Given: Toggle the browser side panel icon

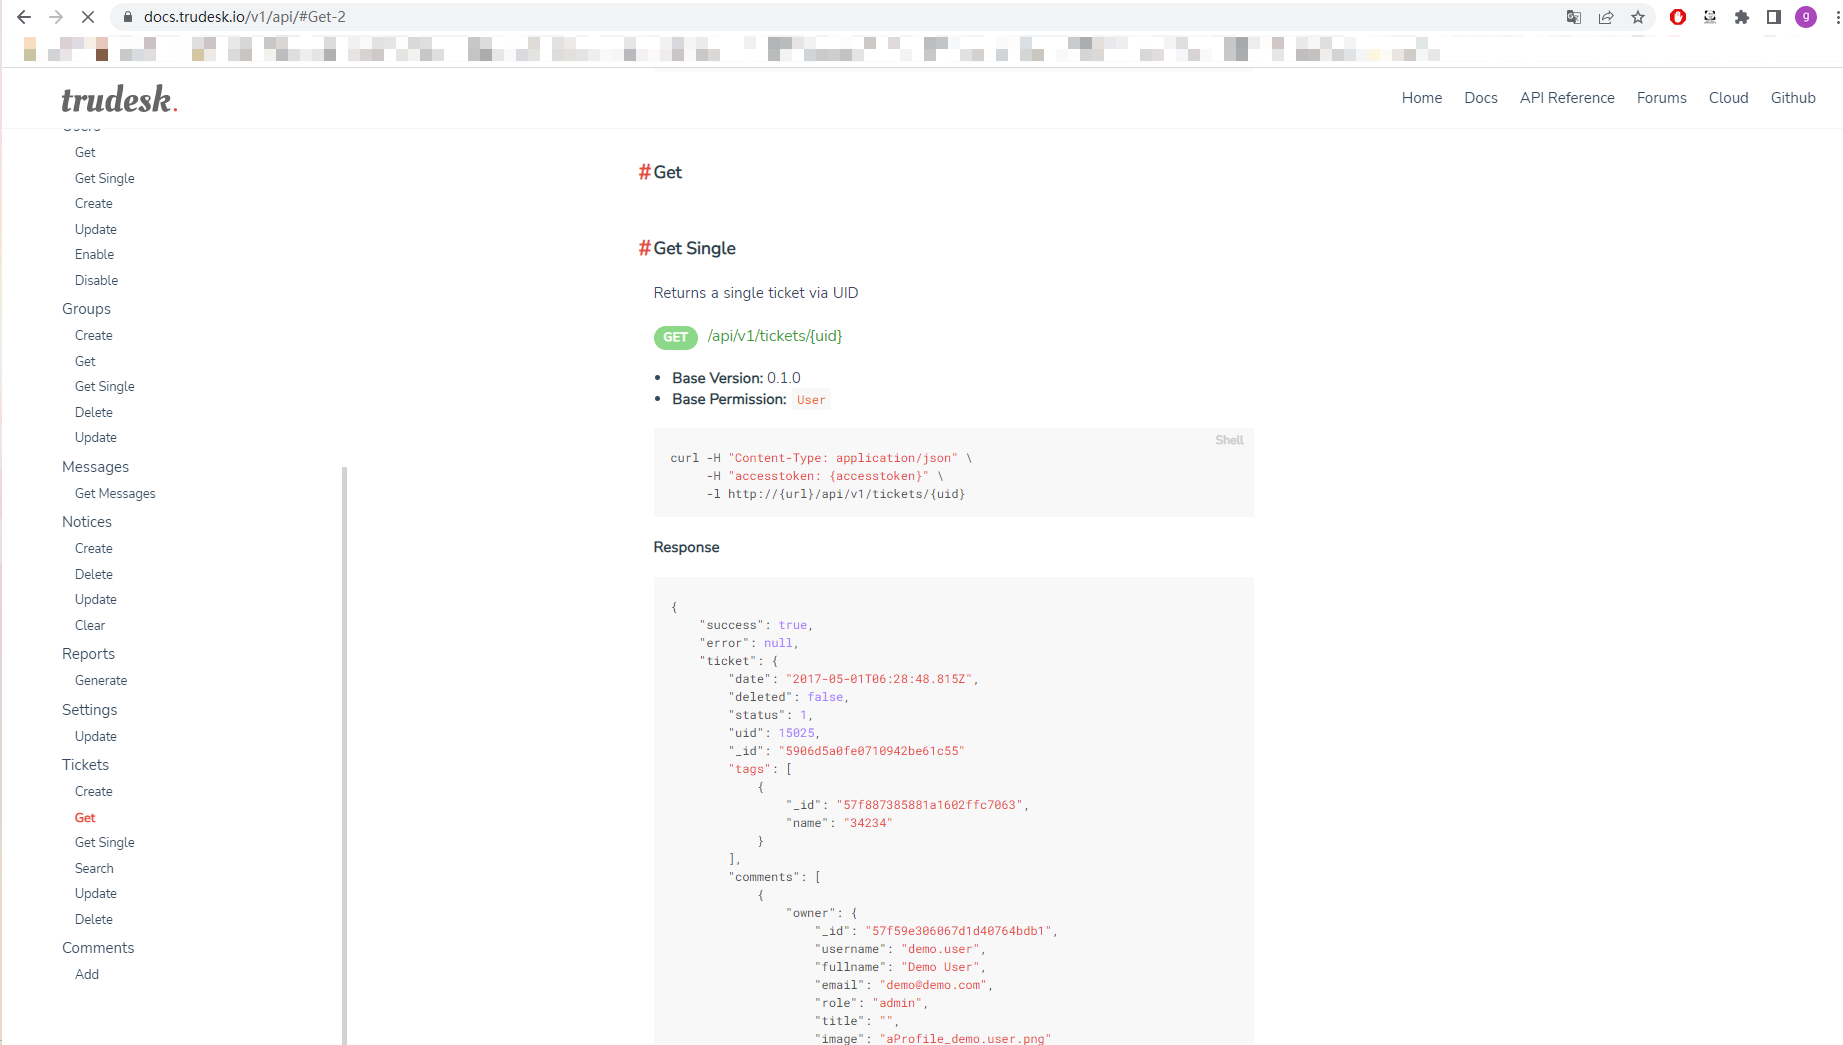Looking at the screenshot, I should [x=1774, y=17].
